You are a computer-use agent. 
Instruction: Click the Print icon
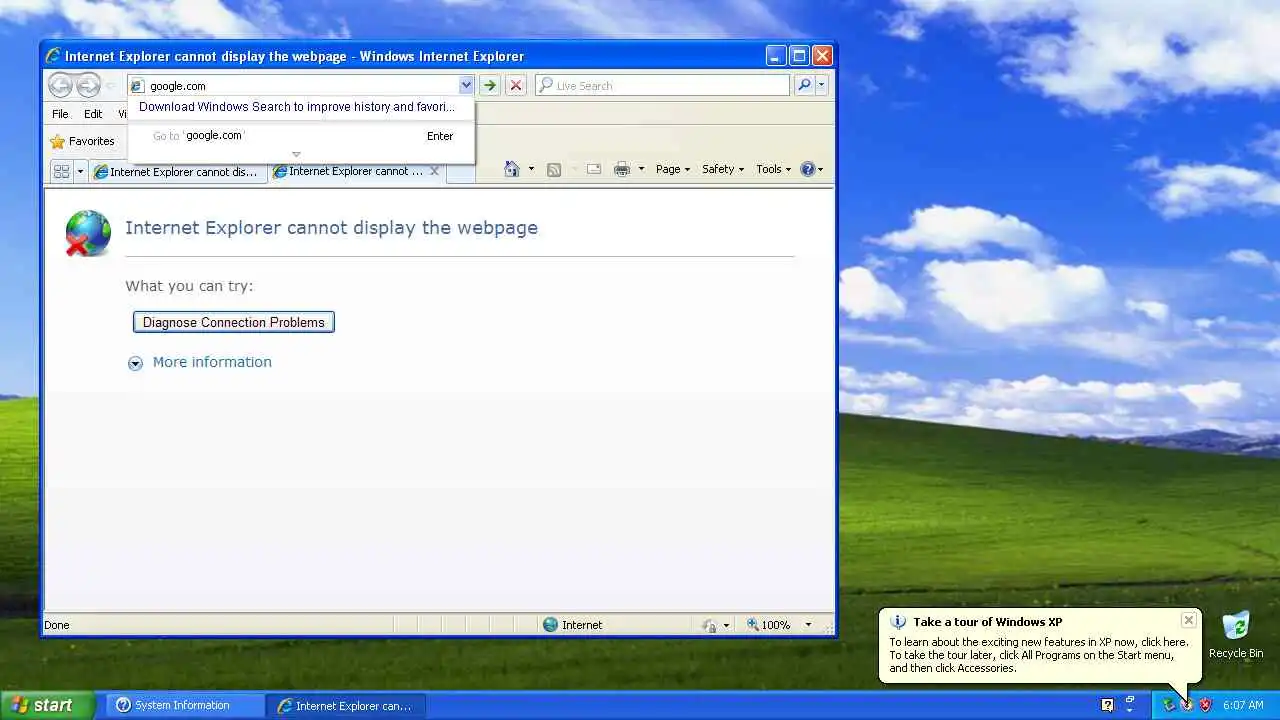tap(622, 169)
